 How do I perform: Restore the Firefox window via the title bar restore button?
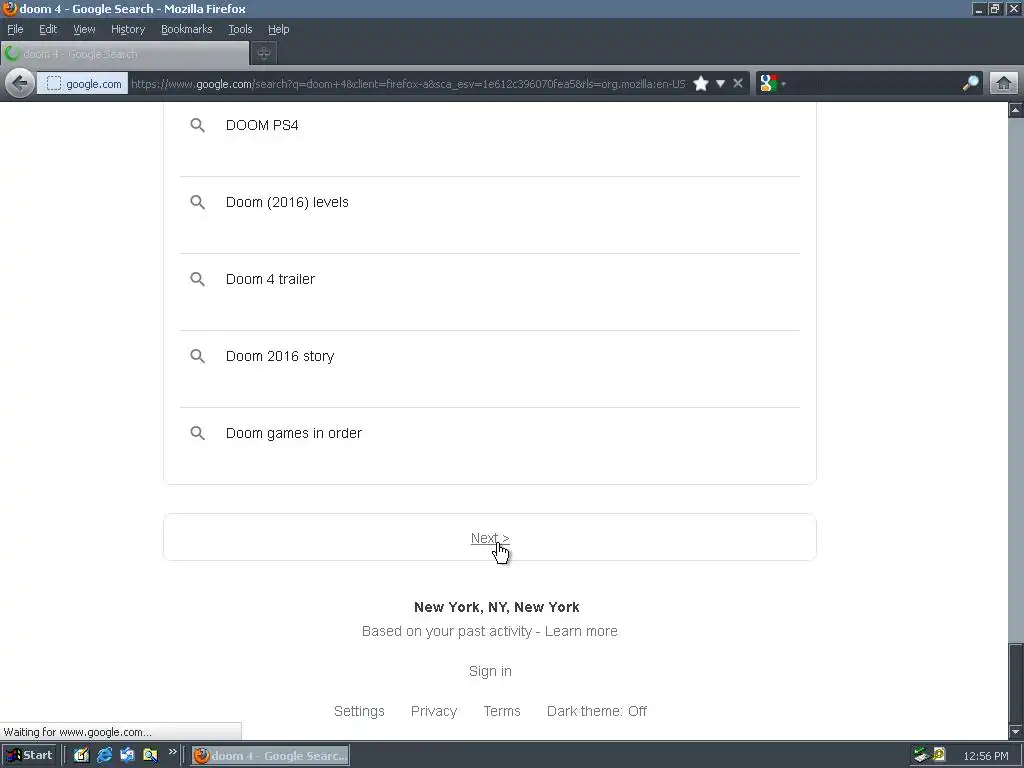pos(995,9)
